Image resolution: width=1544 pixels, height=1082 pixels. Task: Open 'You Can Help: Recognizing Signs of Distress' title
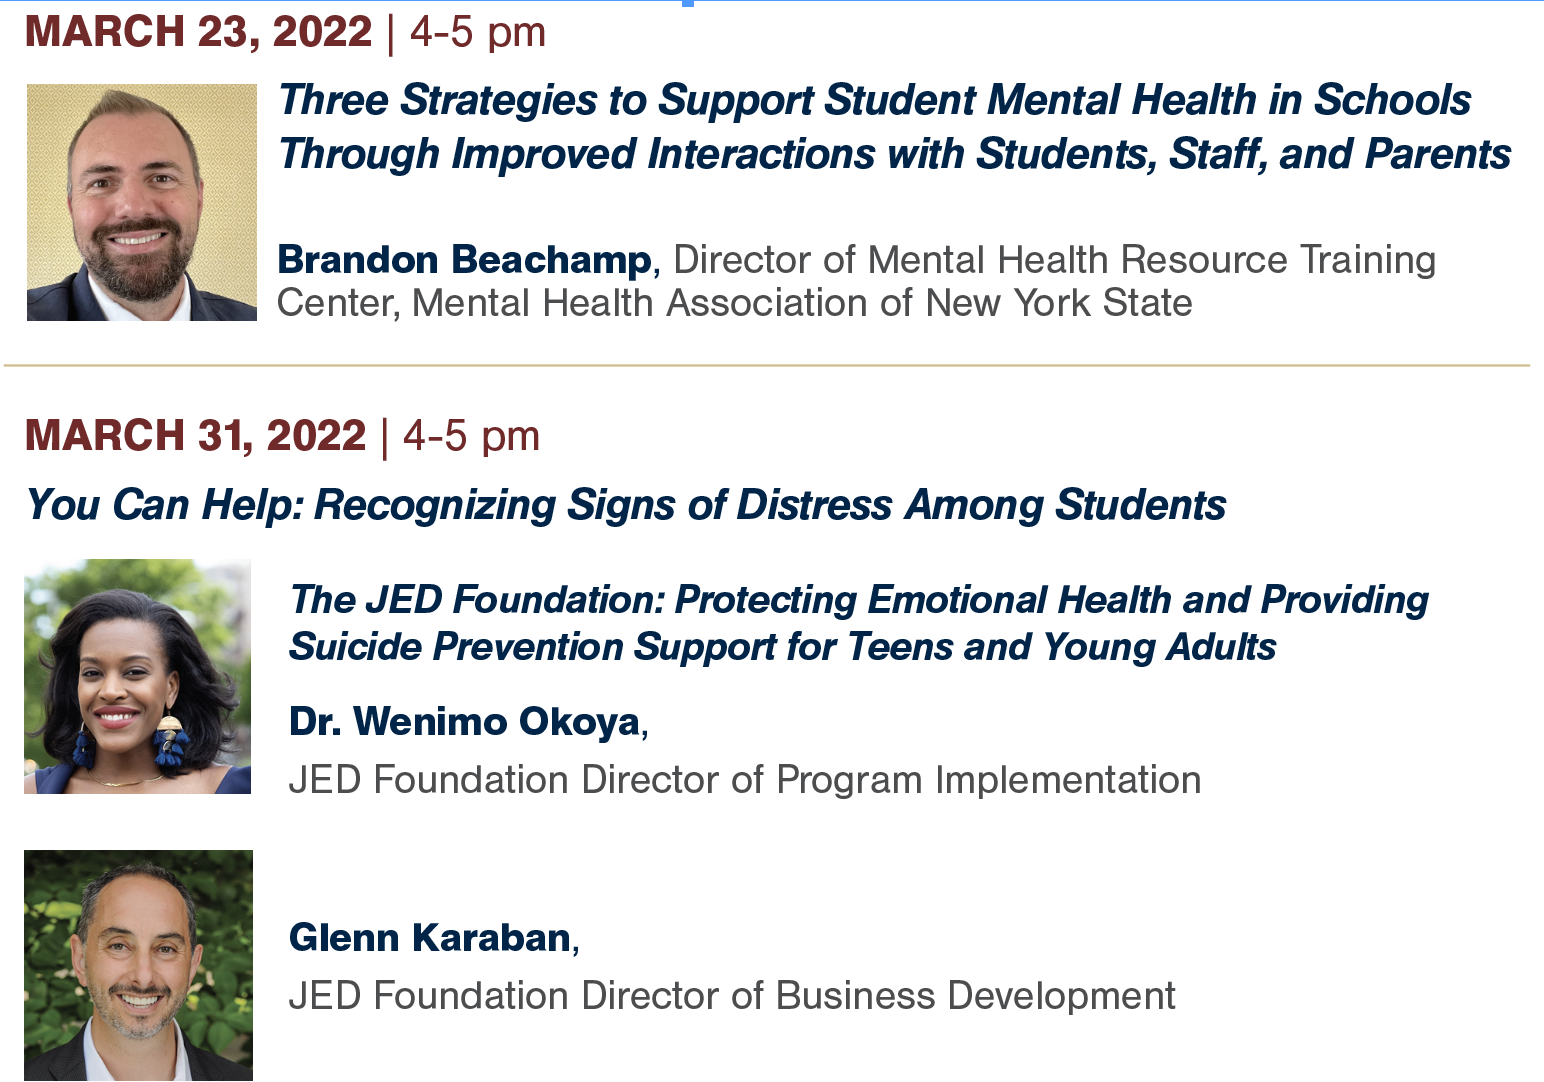click(x=626, y=505)
